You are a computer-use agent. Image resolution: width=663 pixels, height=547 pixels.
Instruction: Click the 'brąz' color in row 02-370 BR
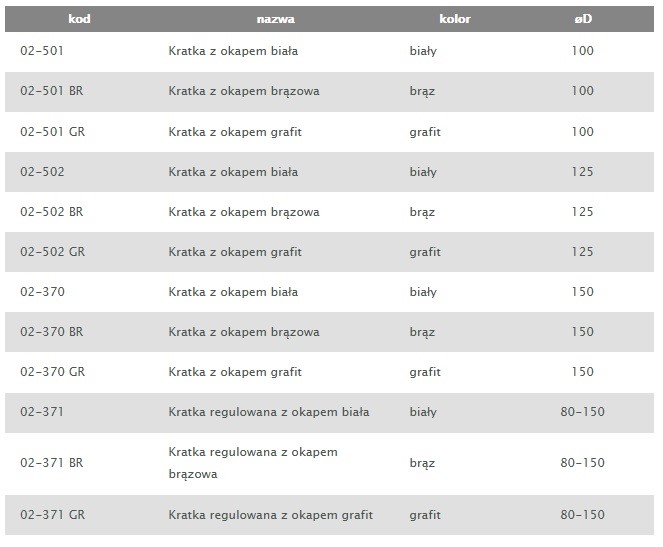(422, 332)
